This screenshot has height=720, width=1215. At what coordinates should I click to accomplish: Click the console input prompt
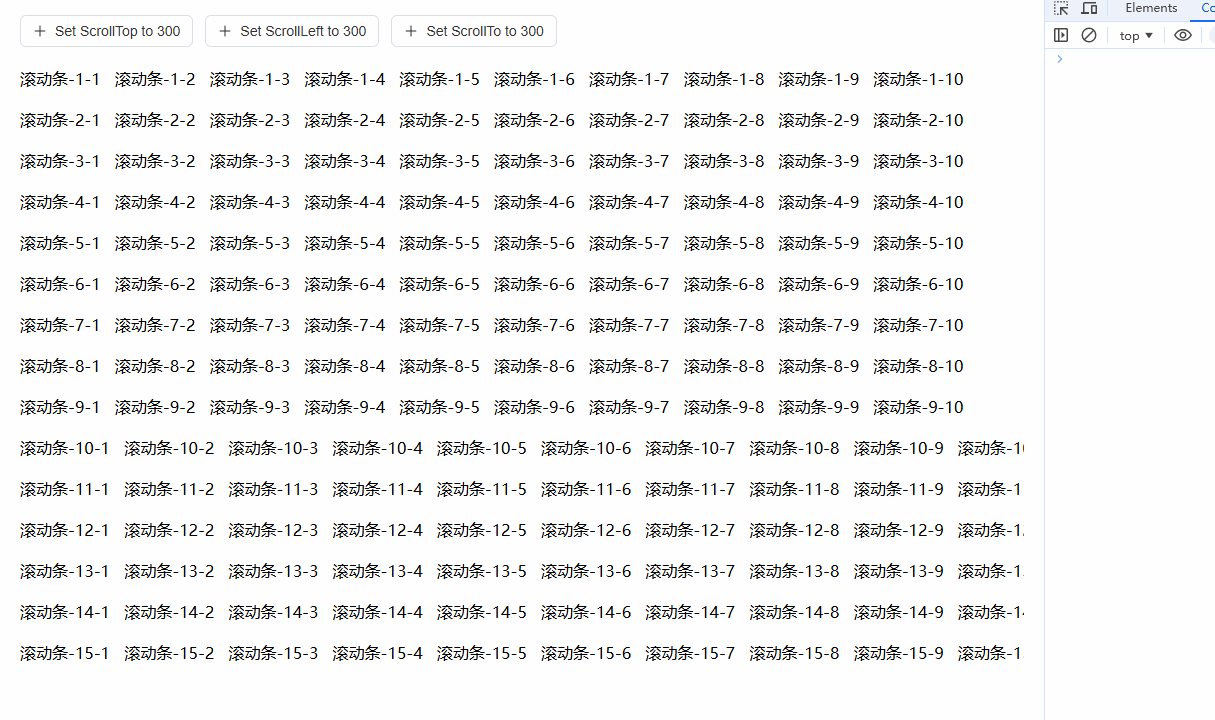1100,58
